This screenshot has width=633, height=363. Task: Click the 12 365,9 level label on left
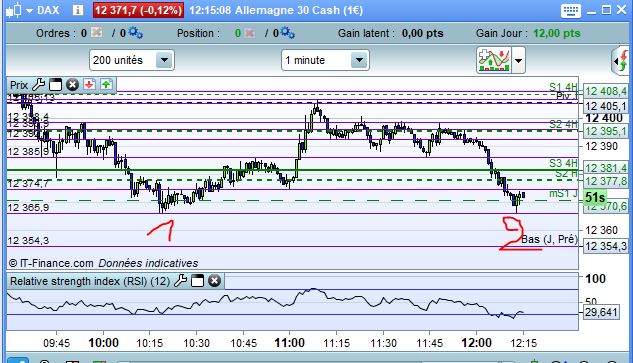[x=28, y=208]
